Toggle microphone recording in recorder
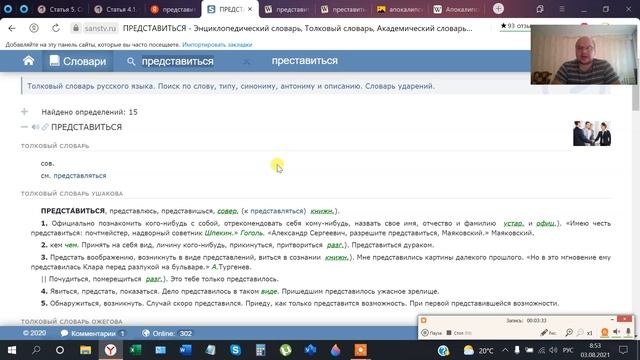 [x=628, y=333]
